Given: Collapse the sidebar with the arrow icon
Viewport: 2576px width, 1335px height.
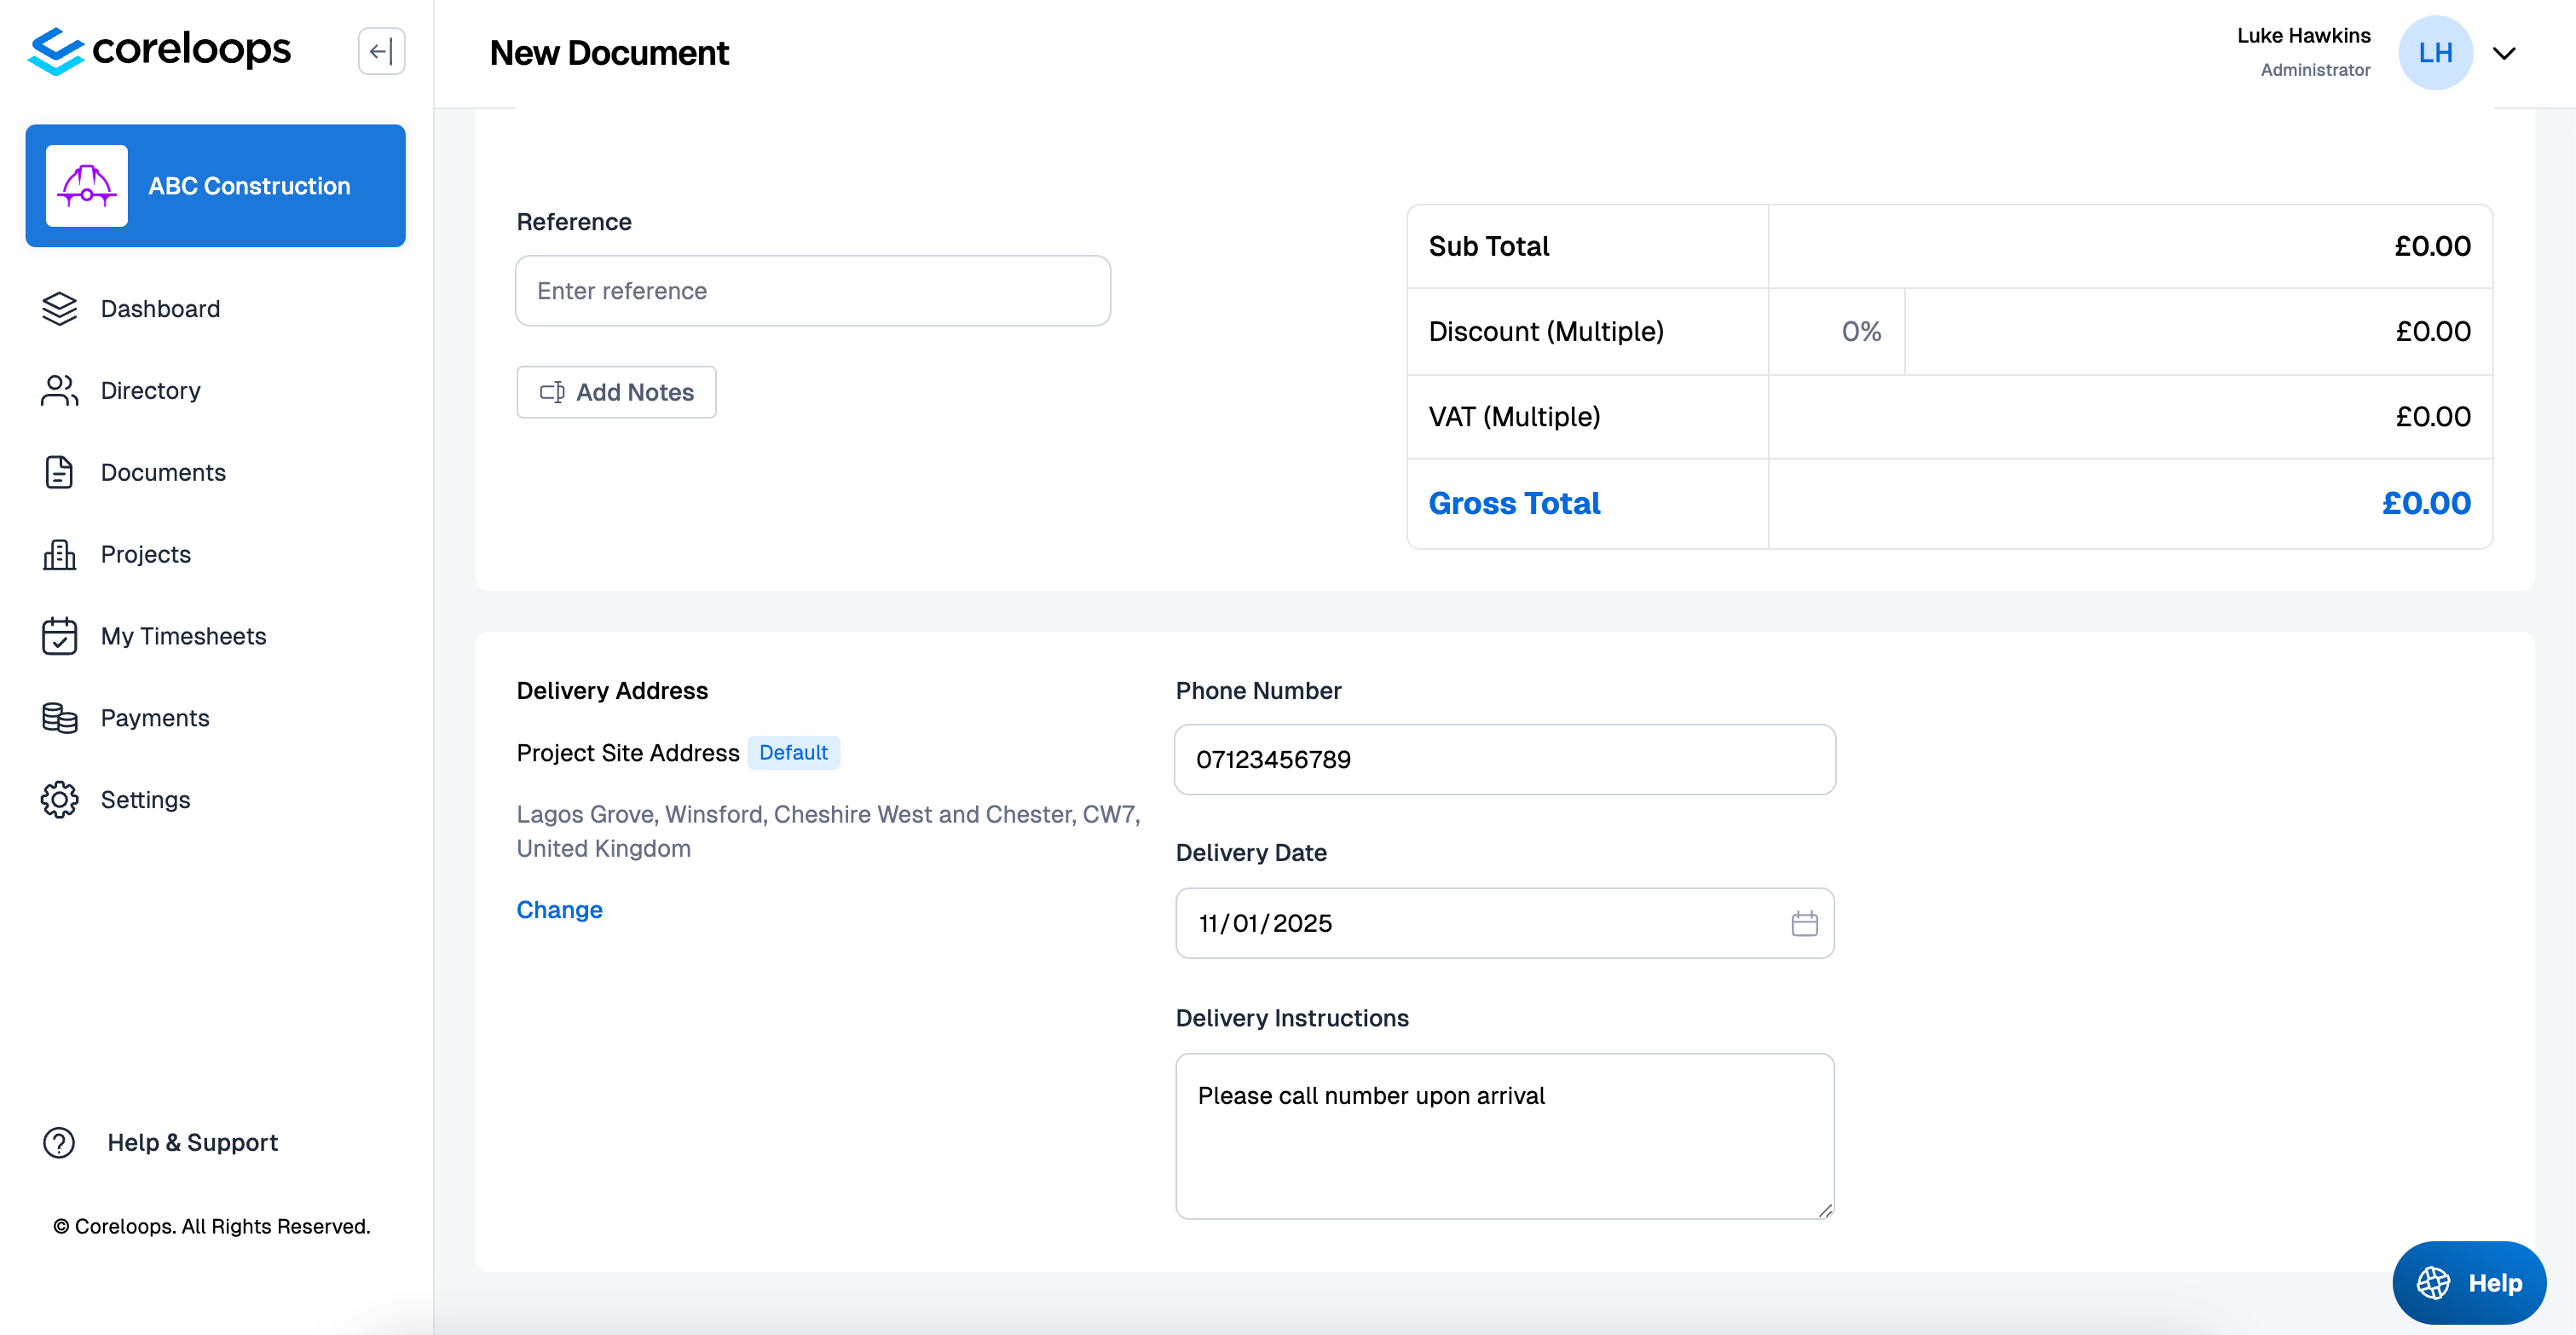Looking at the screenshot, I should [381, 51].
